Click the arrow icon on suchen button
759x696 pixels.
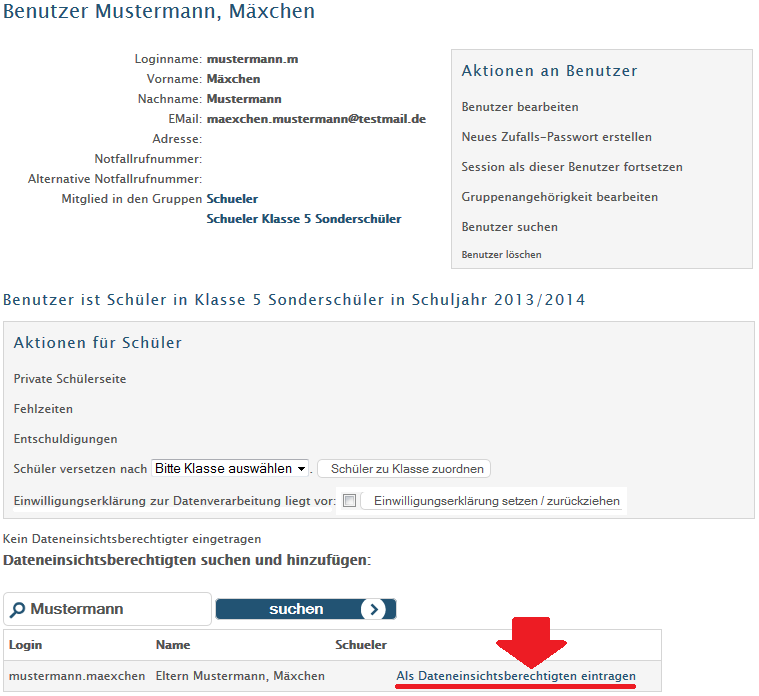(x=373, y=609)
